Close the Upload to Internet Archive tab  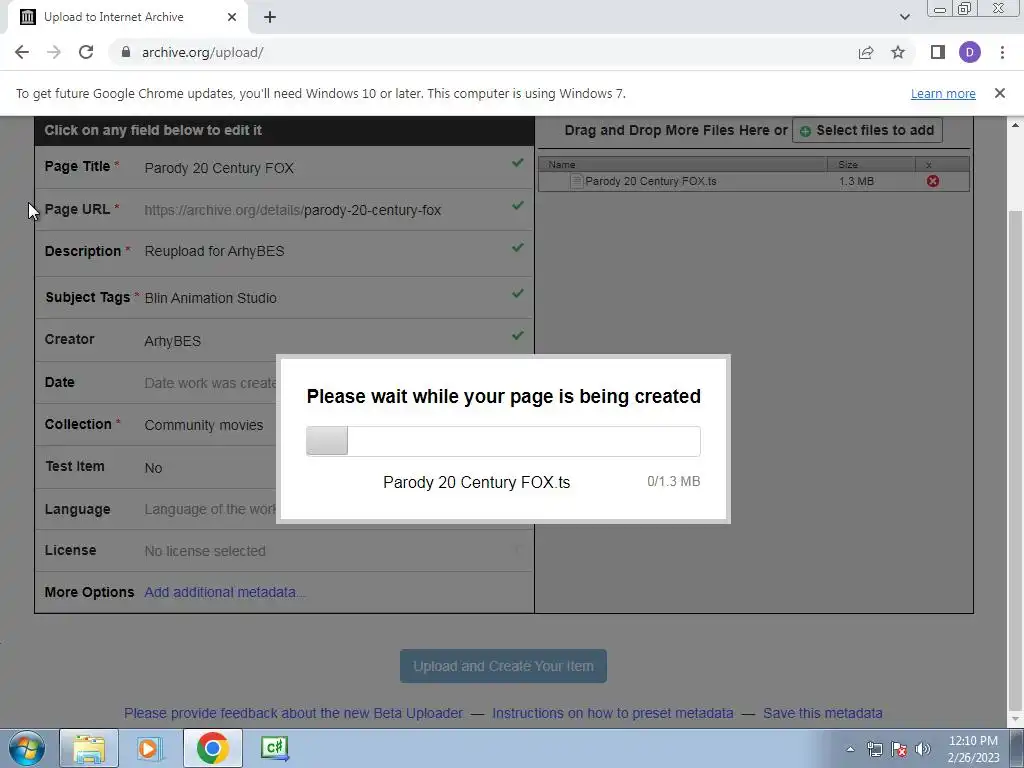232,17
